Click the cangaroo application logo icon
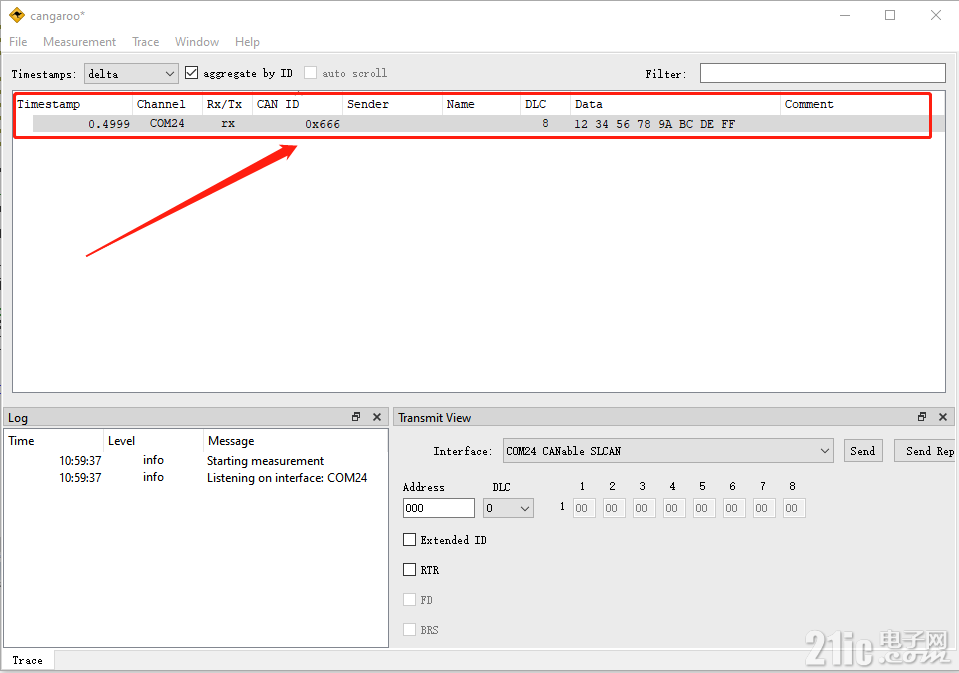 (17, 15)
